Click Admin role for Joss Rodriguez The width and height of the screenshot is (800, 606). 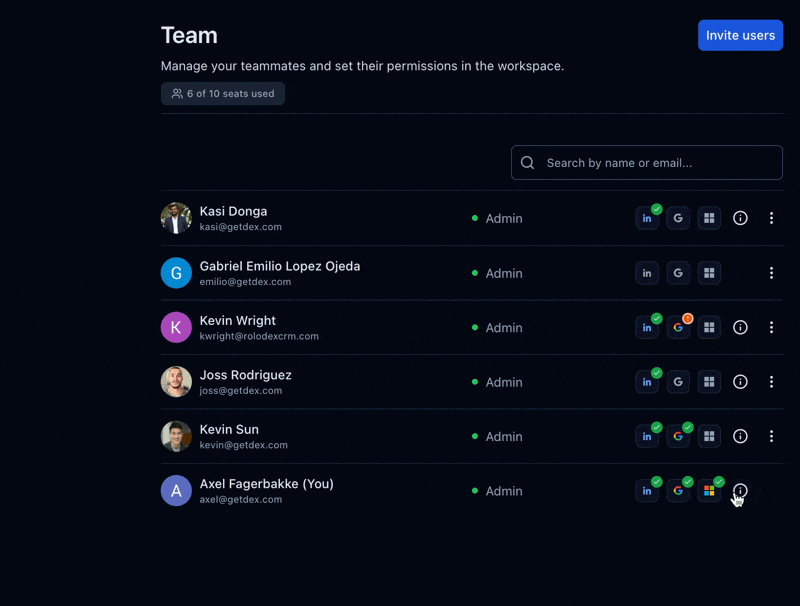[x=504, y=382]
